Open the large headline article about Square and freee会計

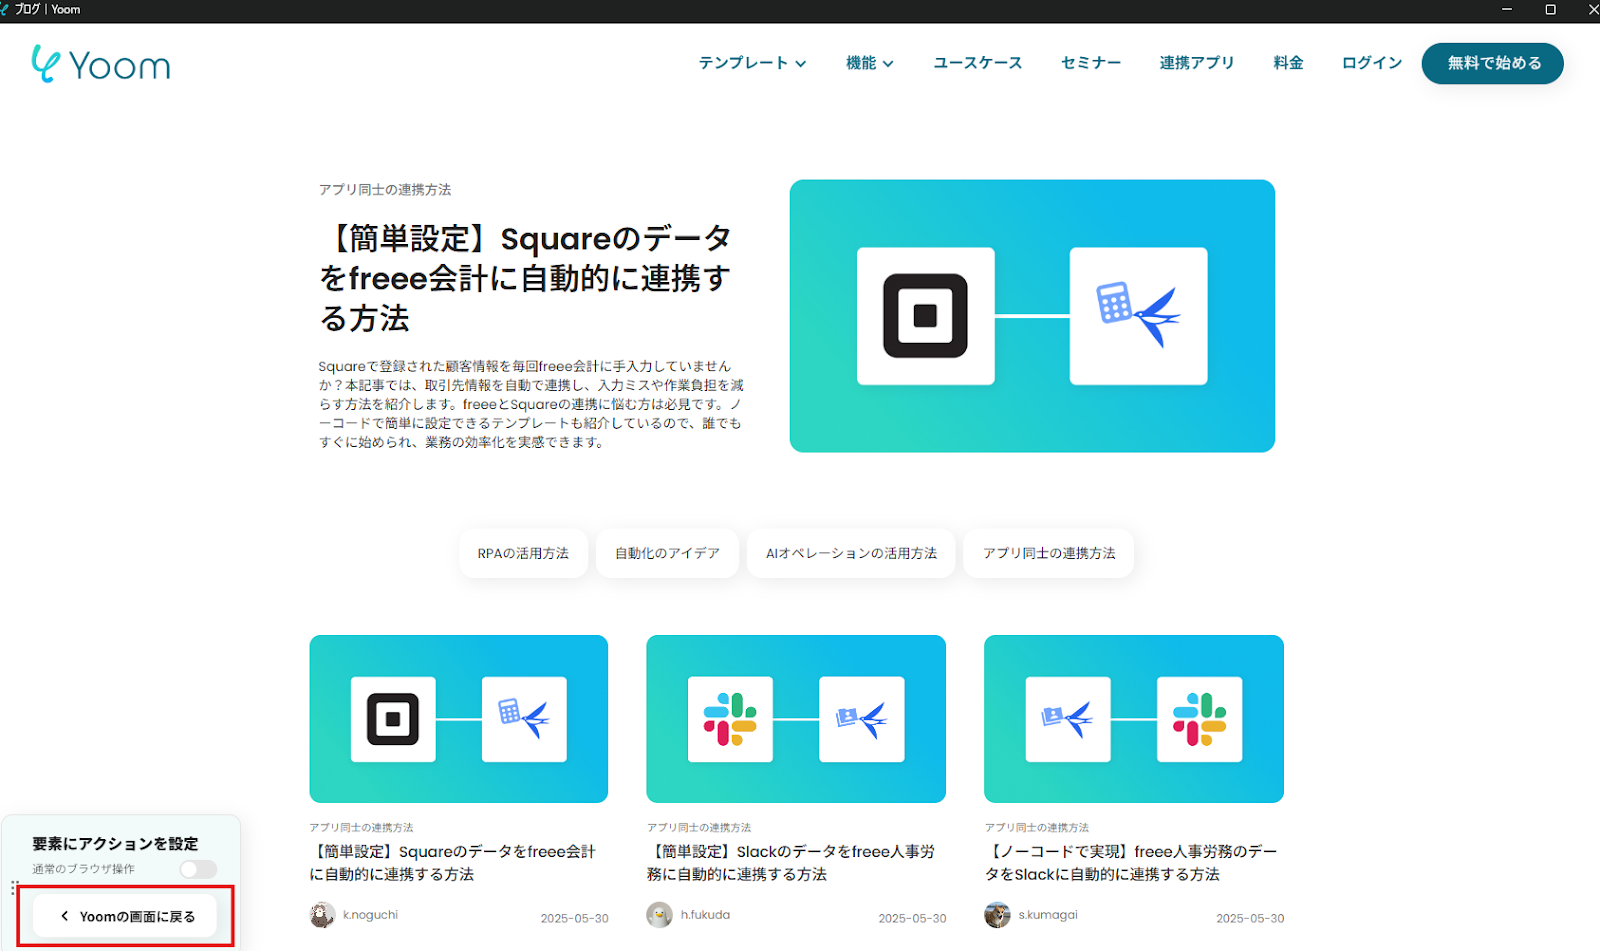tap(525, 278)
